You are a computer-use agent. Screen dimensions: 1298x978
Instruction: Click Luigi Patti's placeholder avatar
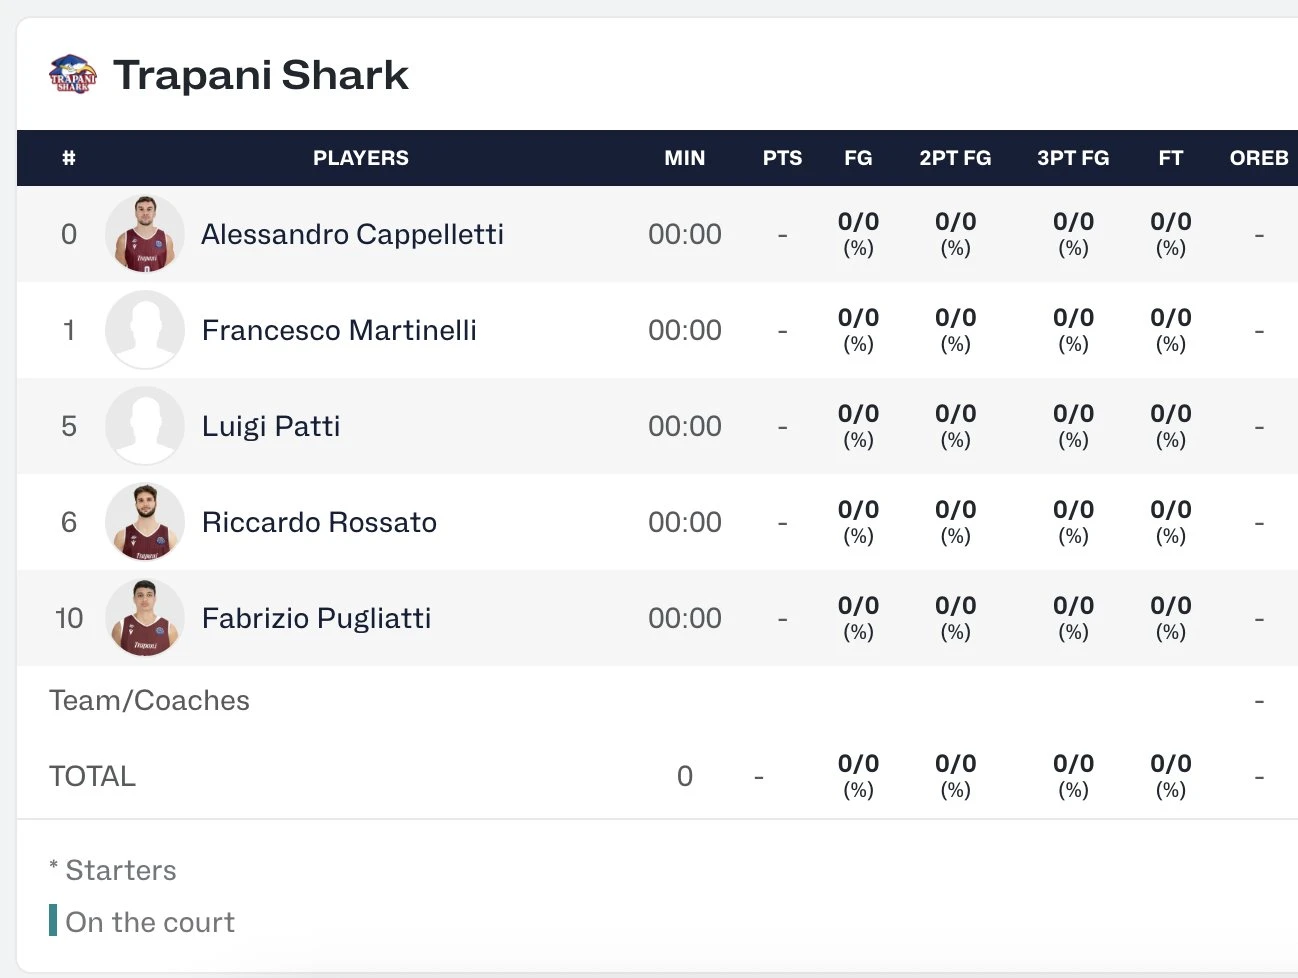[x=145, y=426]
